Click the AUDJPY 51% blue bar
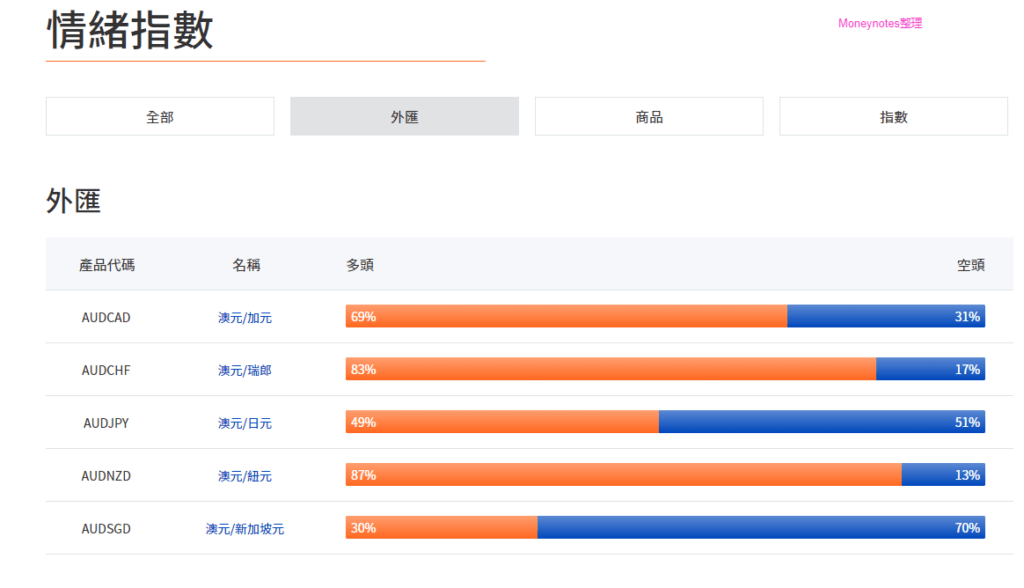Screen dimensions: 1024x588 [x=822, y=422]
